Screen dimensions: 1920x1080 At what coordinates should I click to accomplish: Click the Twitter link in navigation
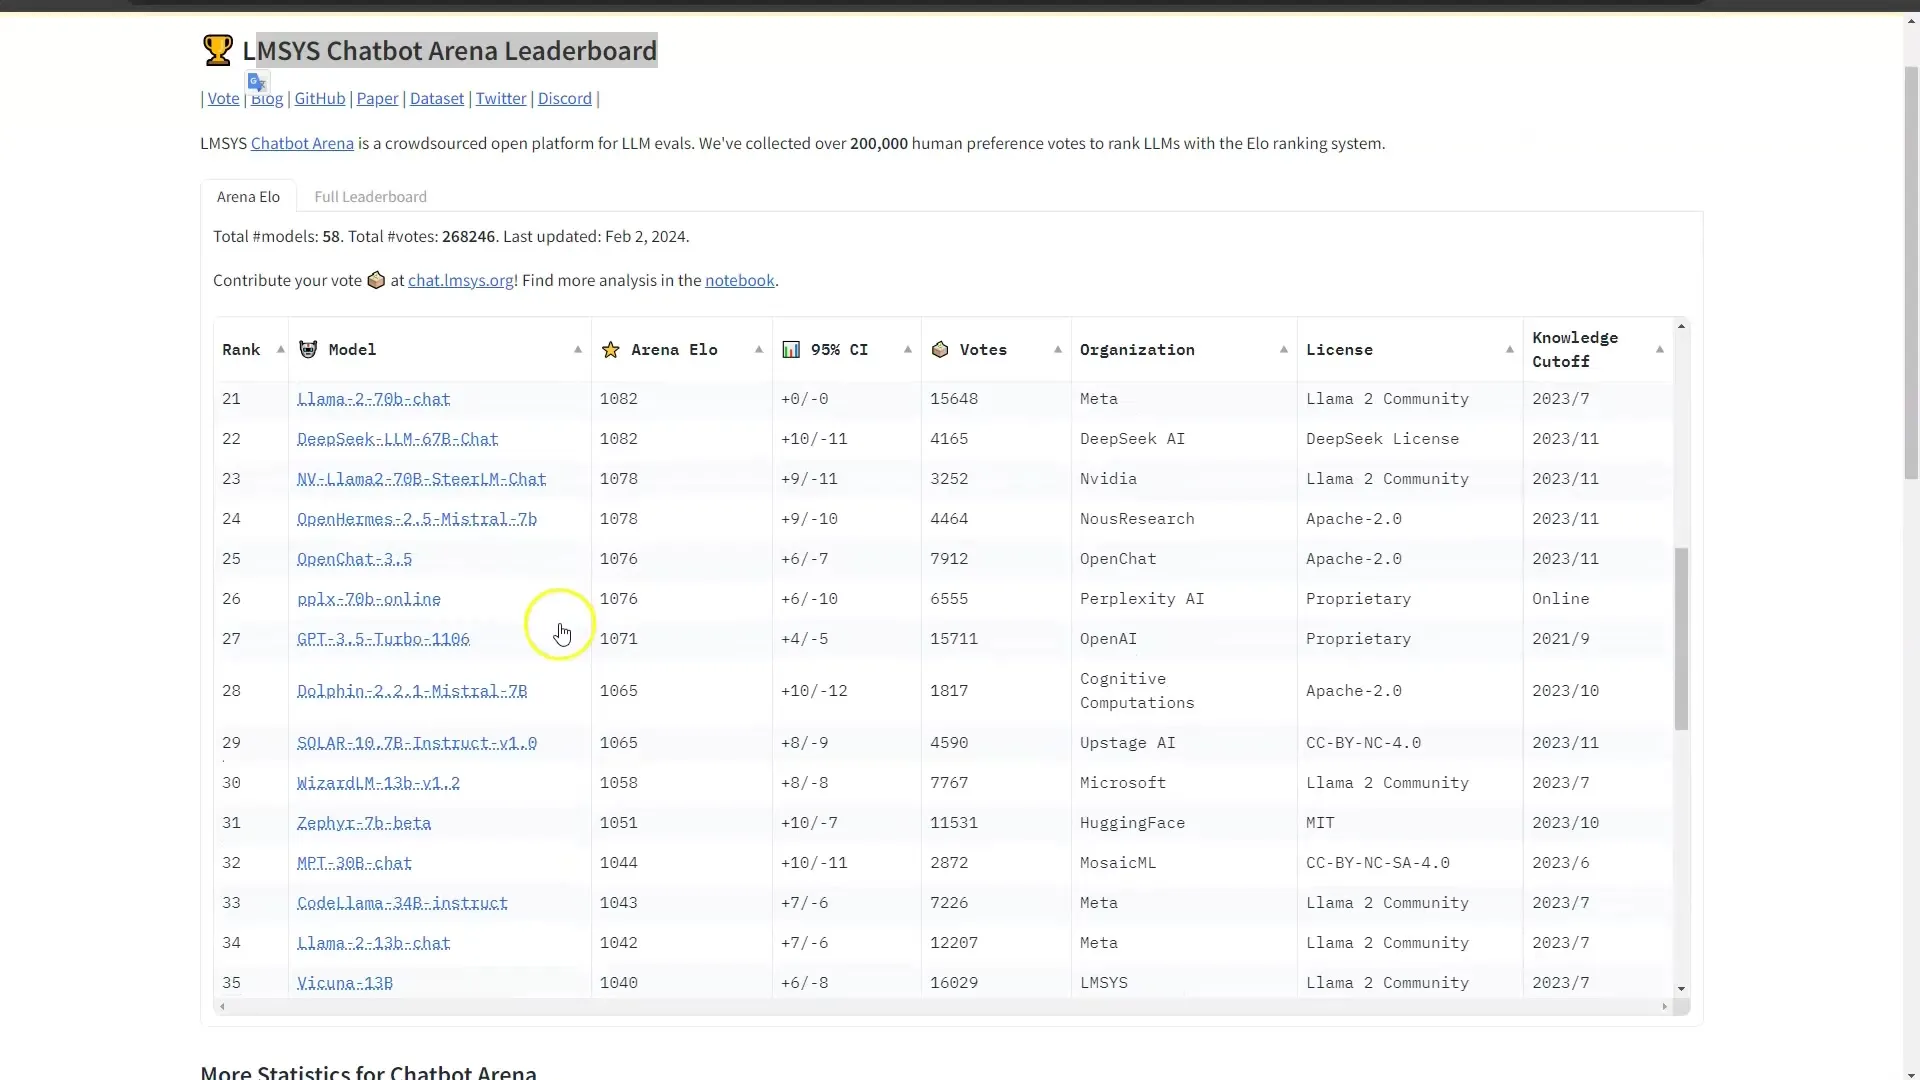tap(501, 98)
